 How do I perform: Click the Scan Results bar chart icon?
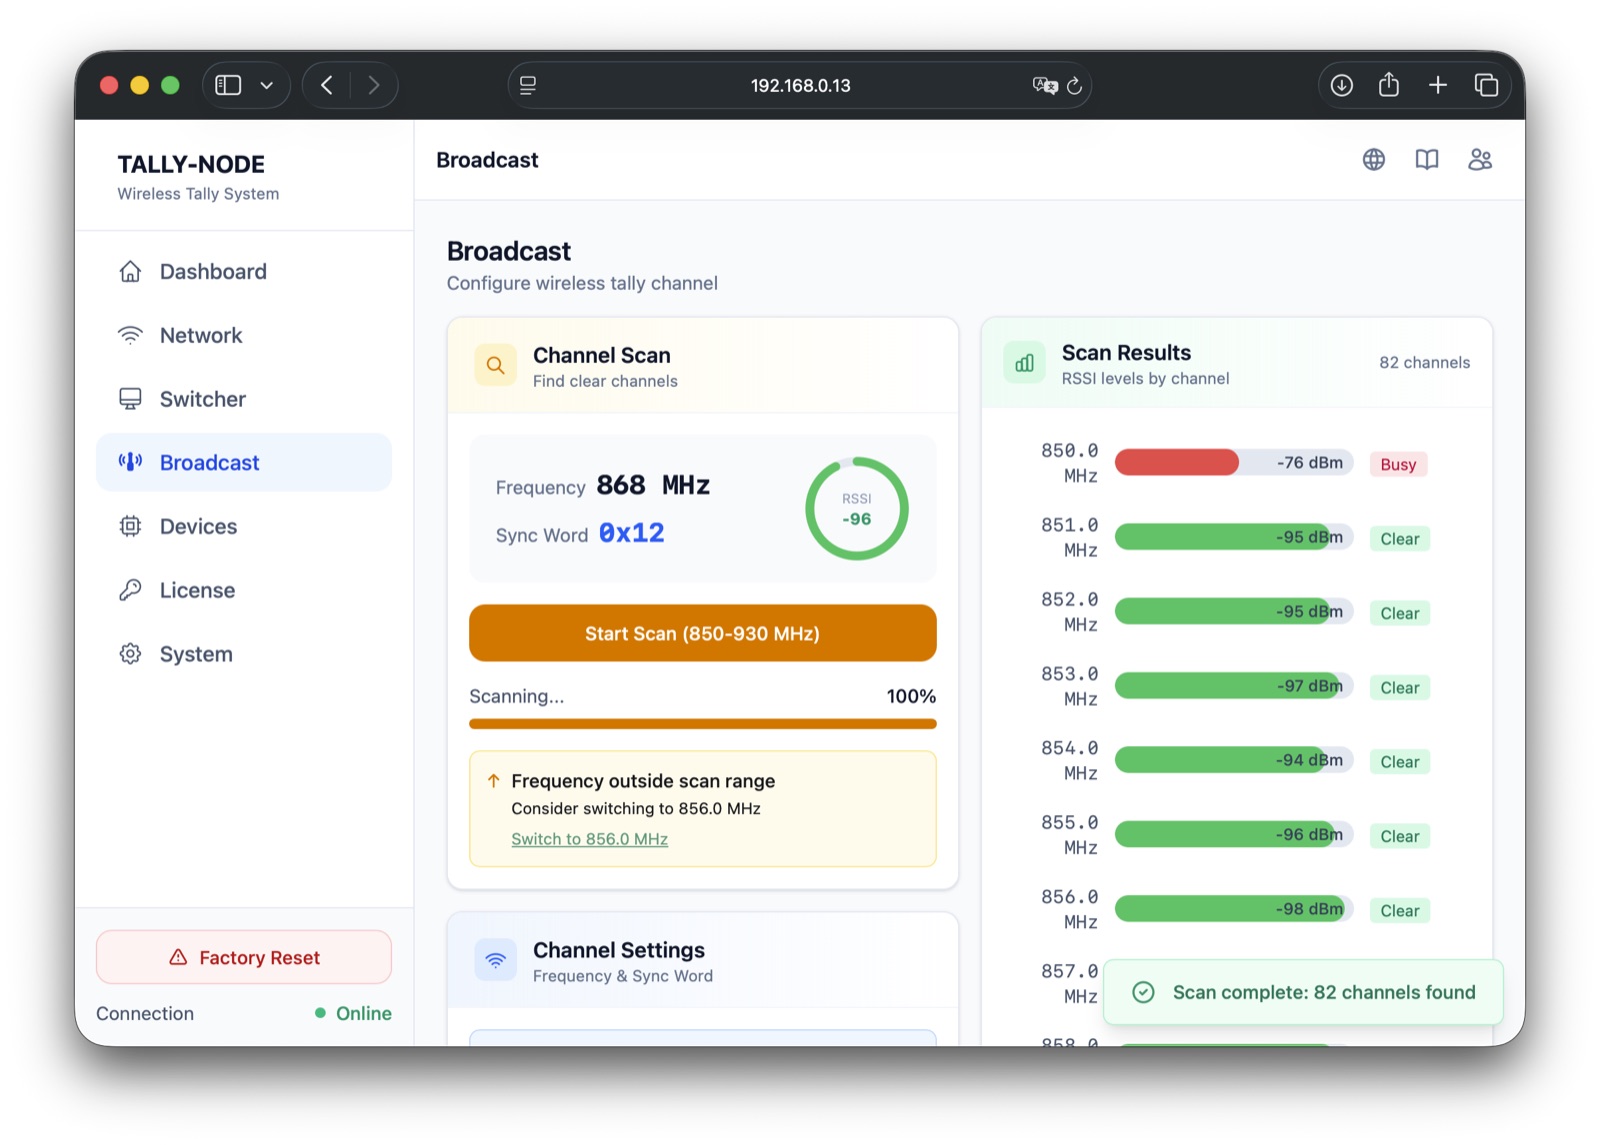[1024, 363]
